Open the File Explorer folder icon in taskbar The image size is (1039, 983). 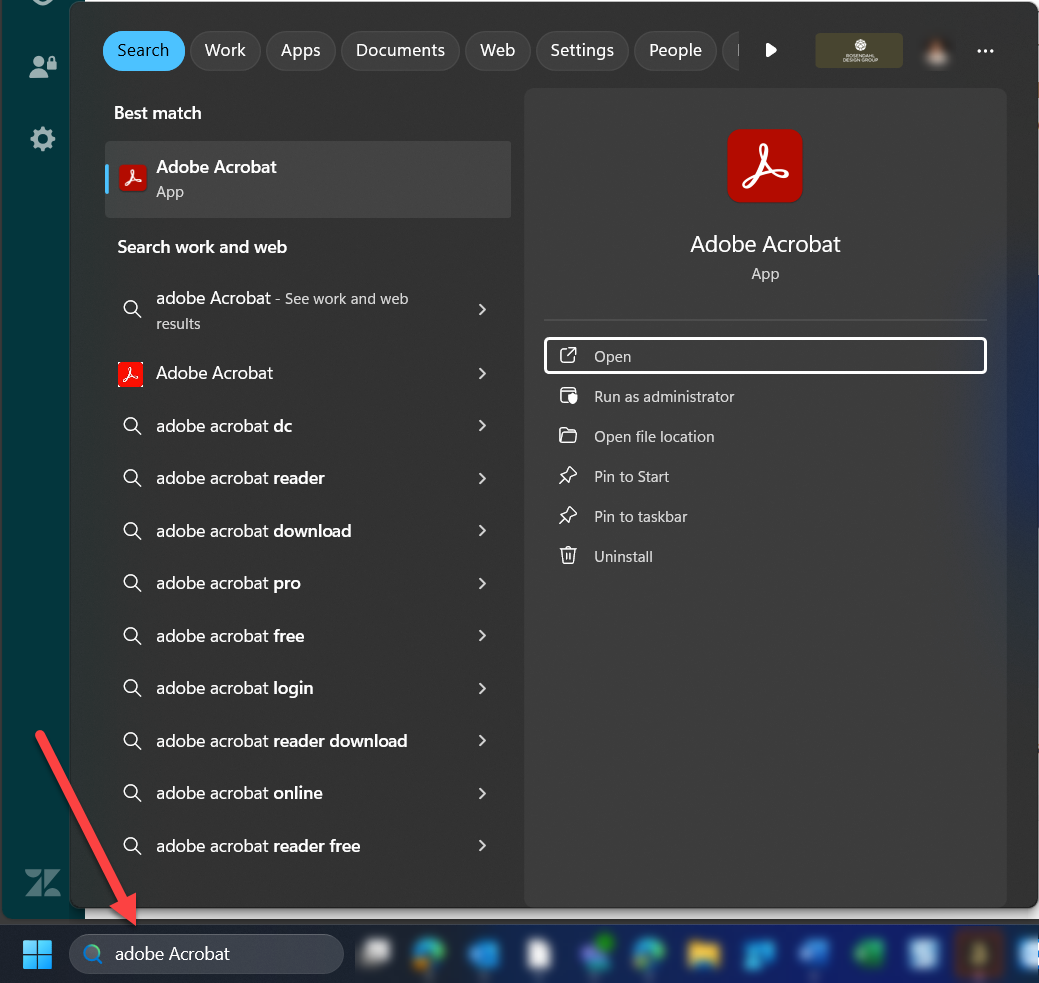pyautogui.click(x=702, y=954)
